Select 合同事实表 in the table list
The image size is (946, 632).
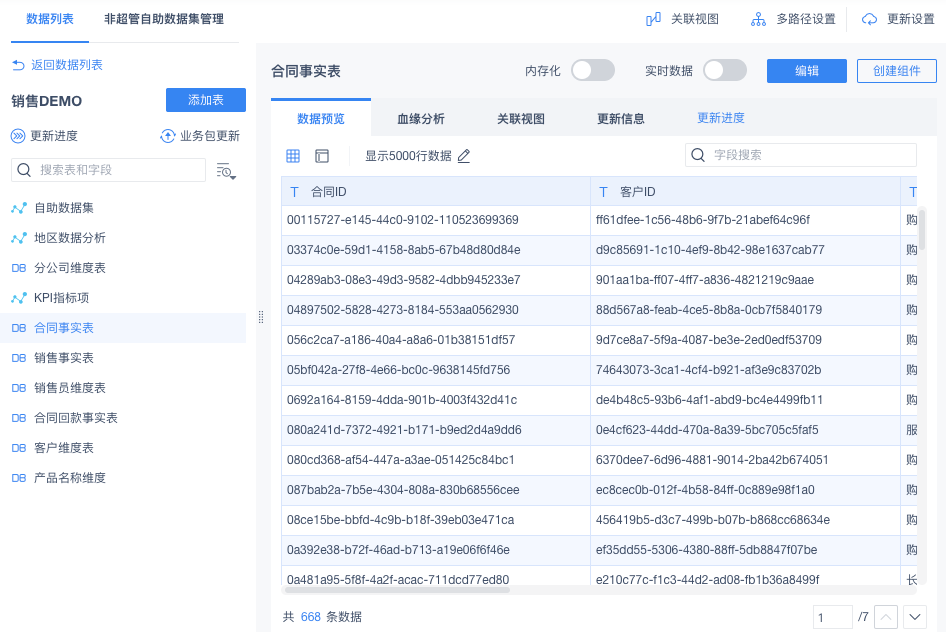point(123,328)
